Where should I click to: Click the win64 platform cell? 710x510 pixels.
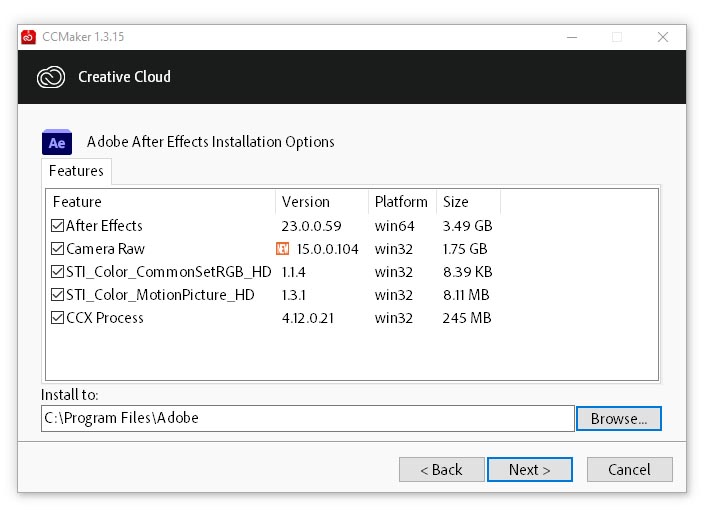click(x=394, y=226)
